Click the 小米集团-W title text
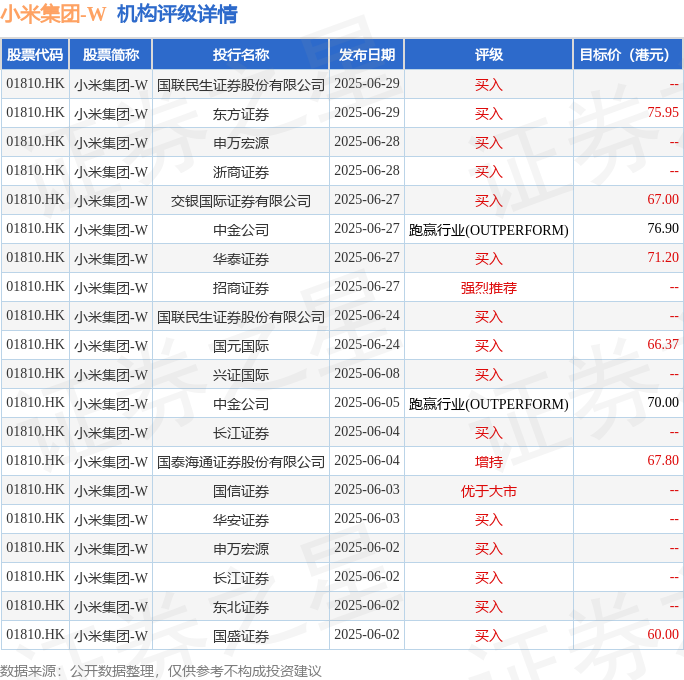This screenshot has height=680, width=684. point(53,14)
